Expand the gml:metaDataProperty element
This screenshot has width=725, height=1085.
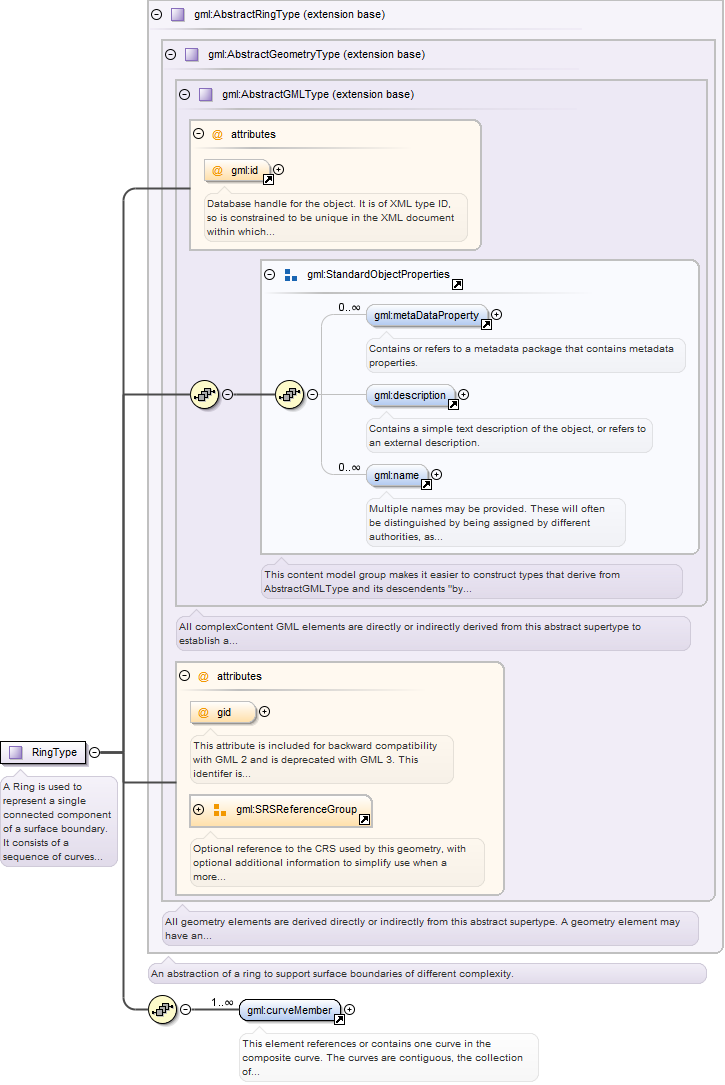point(497,315)
